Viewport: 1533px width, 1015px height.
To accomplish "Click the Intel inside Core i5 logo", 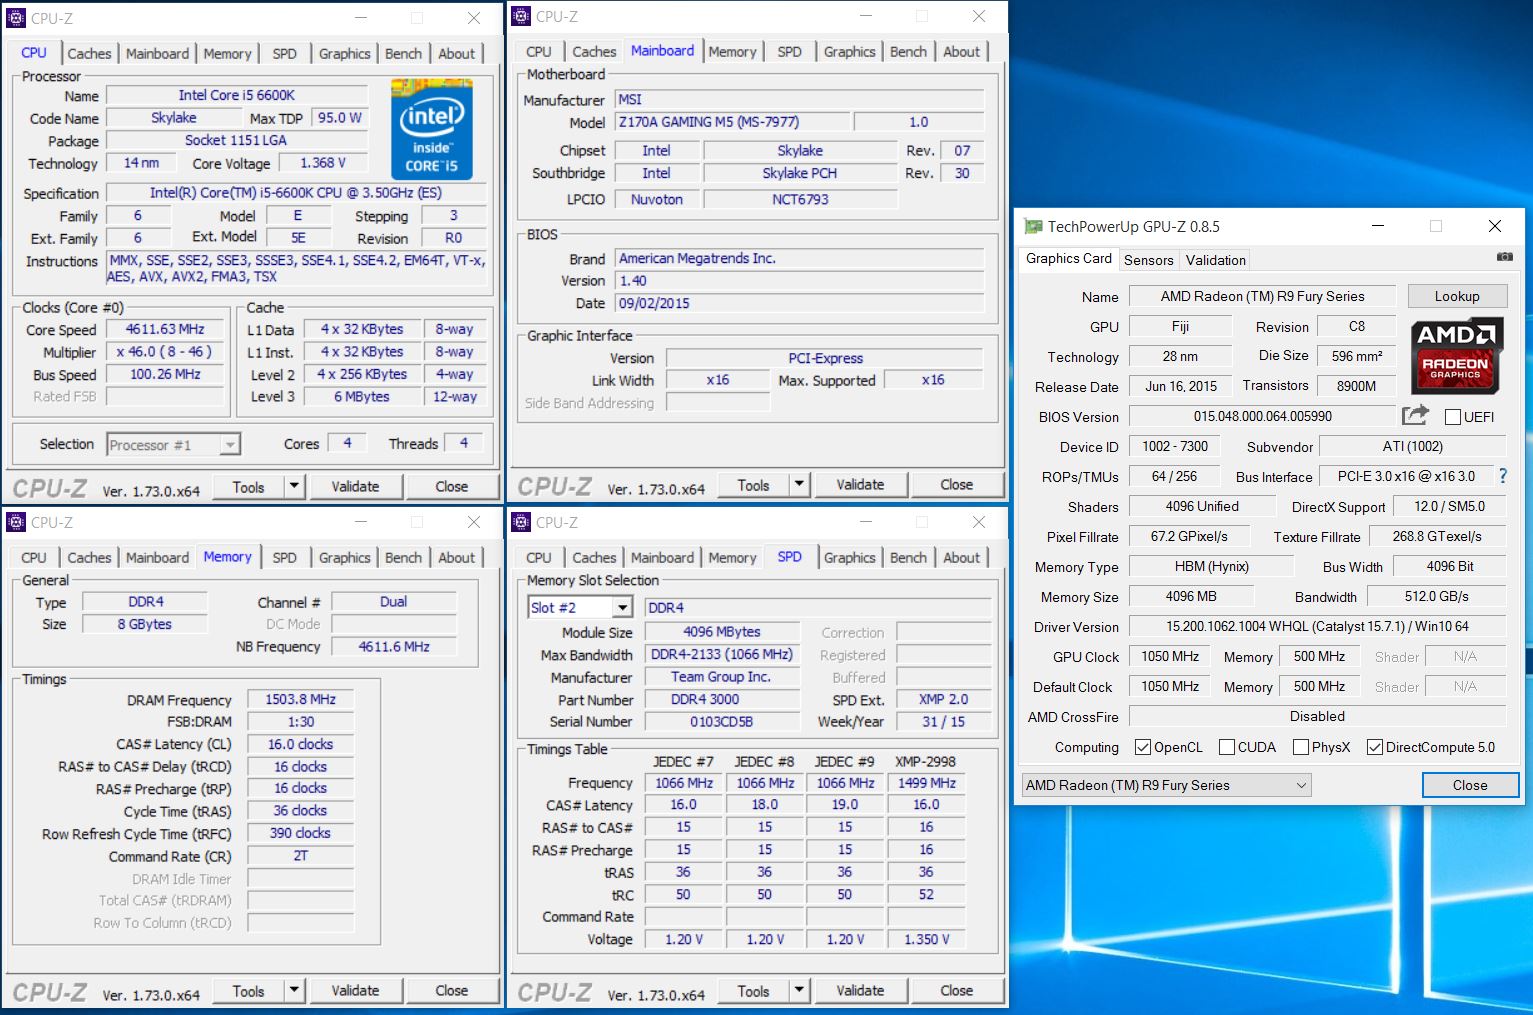I will point(431,130).
